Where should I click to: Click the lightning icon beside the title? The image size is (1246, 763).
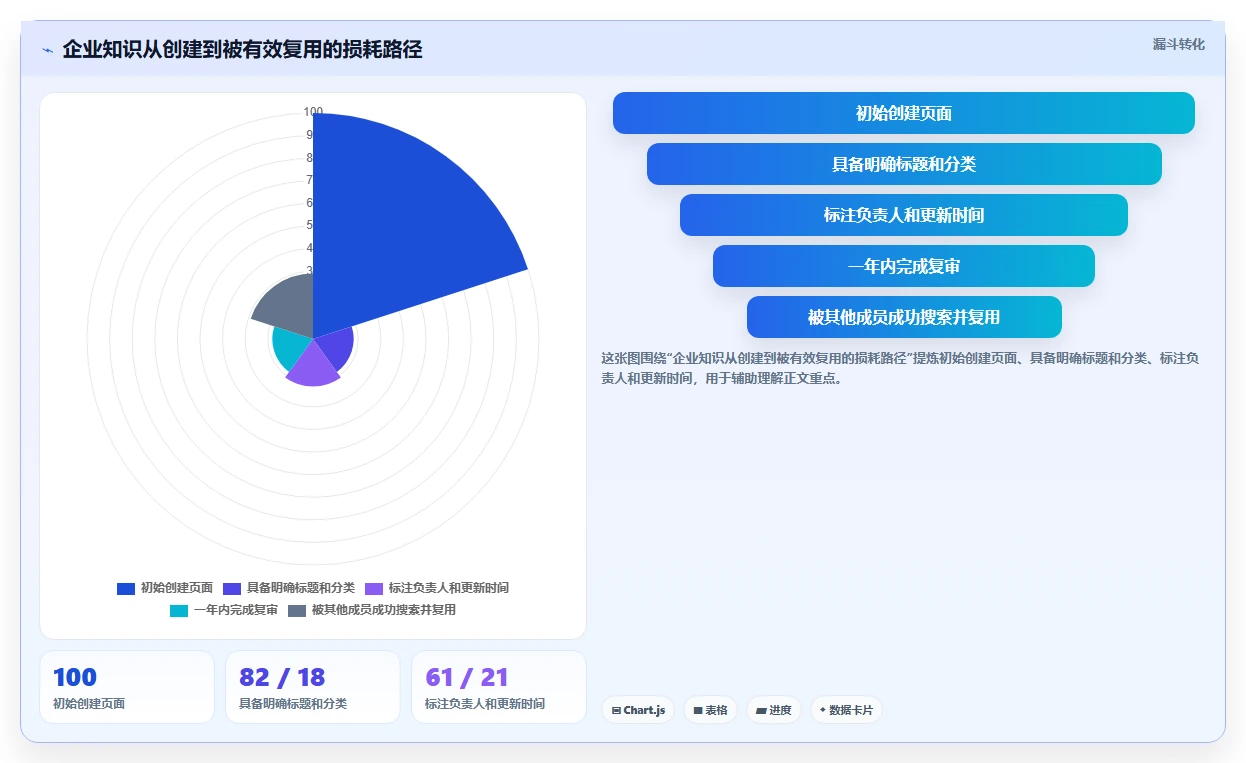tap(47, 50)
